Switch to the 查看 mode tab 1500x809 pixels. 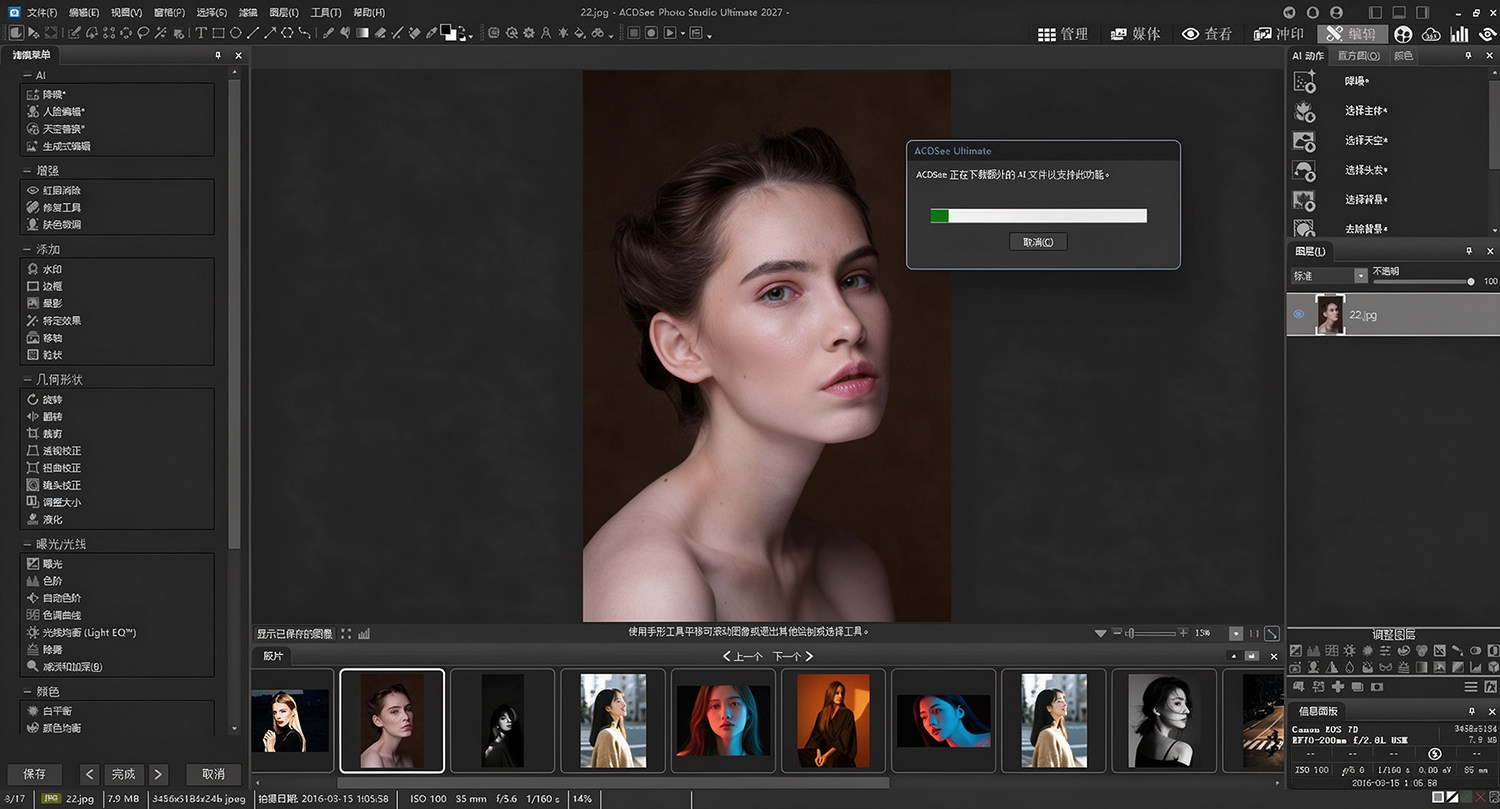1207,34
